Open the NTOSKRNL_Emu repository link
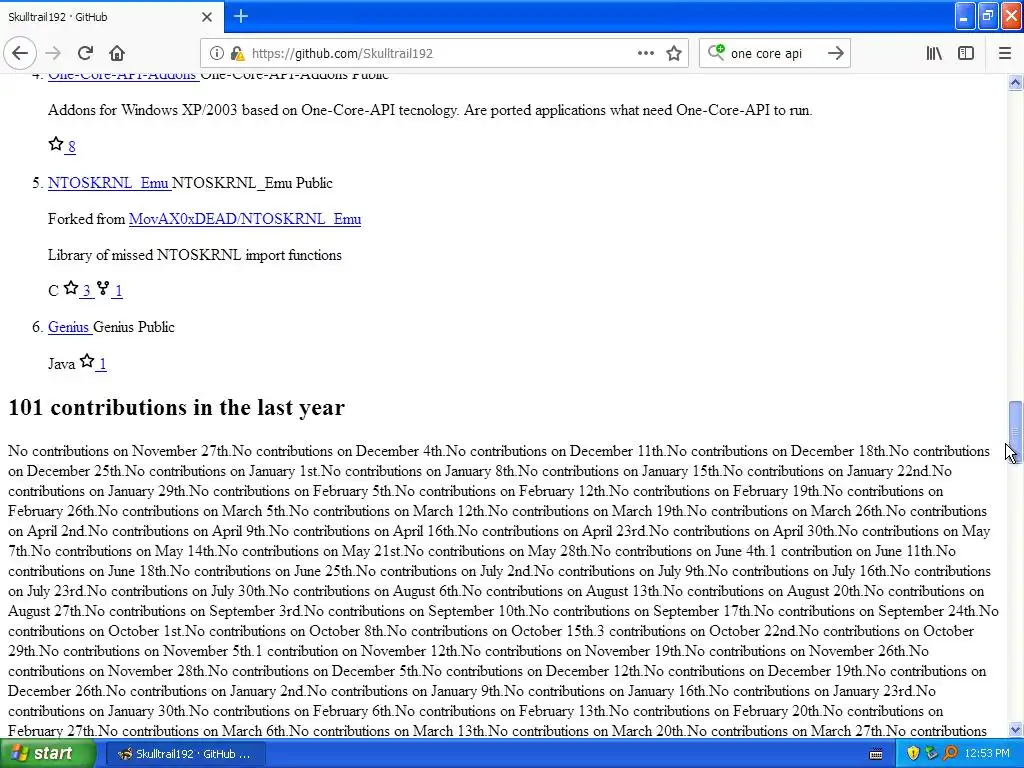 click(108, 183)
